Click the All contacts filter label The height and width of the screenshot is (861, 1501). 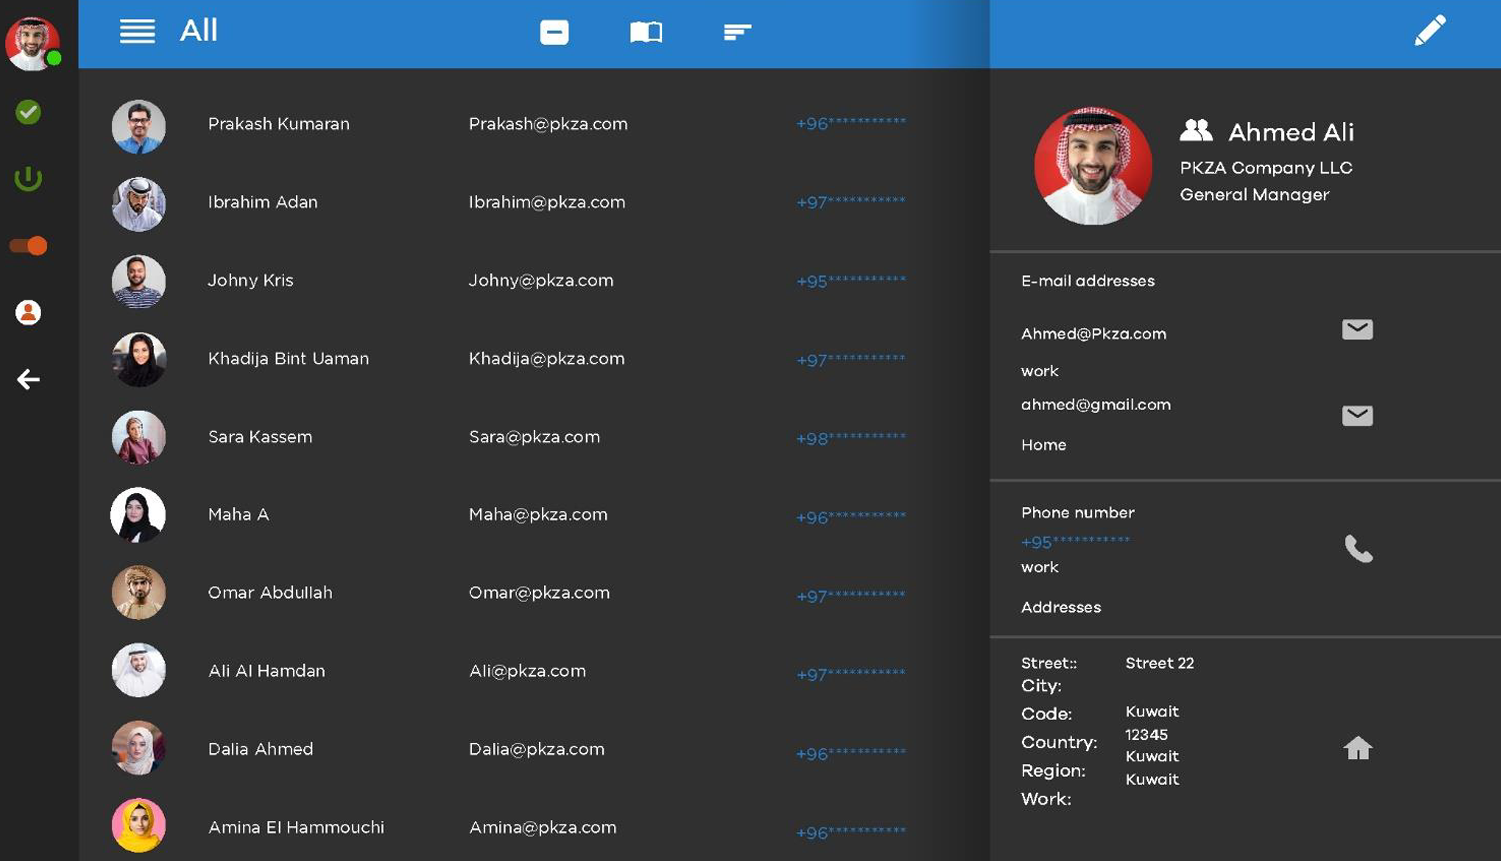[198, 31]
